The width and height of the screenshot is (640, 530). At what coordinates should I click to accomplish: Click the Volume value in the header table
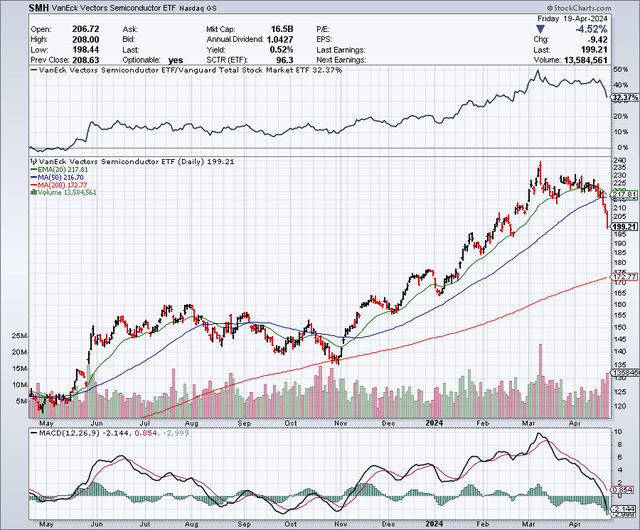[585, 60]
